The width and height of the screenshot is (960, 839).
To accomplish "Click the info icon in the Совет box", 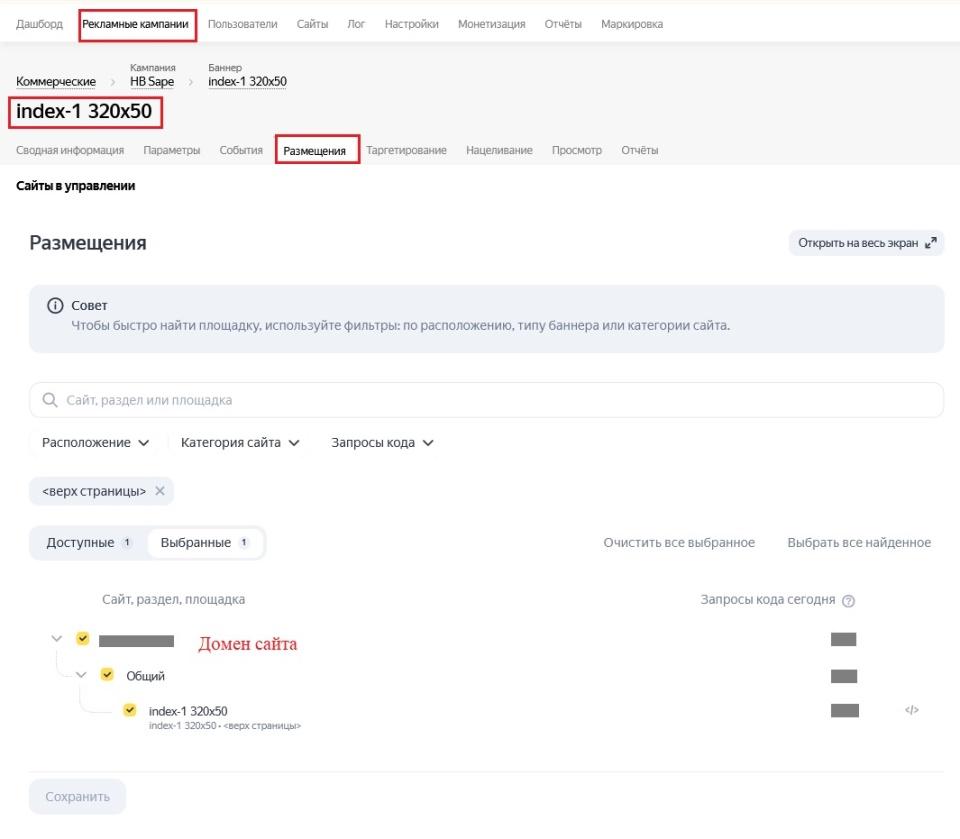I will click(55, 306).
